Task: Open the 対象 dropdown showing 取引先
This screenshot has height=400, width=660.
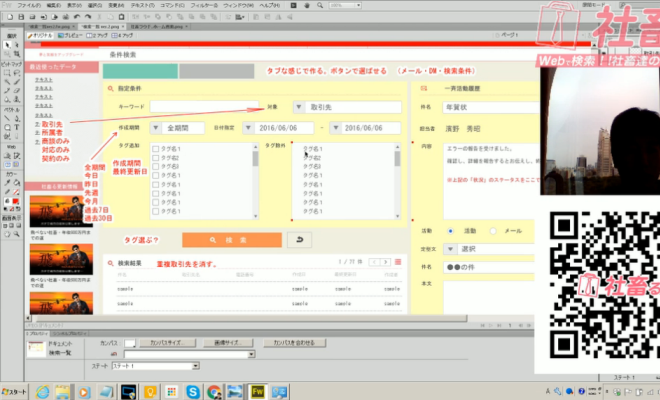Action: 300,106
